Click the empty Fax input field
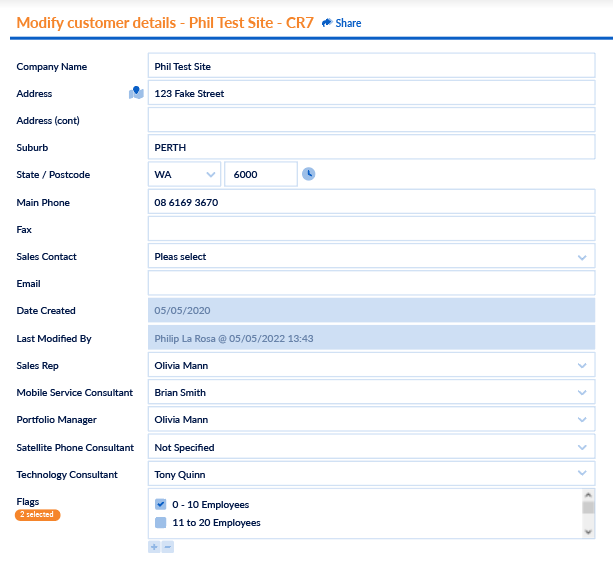This screenshot has width=613, height=563. [371, 229]
